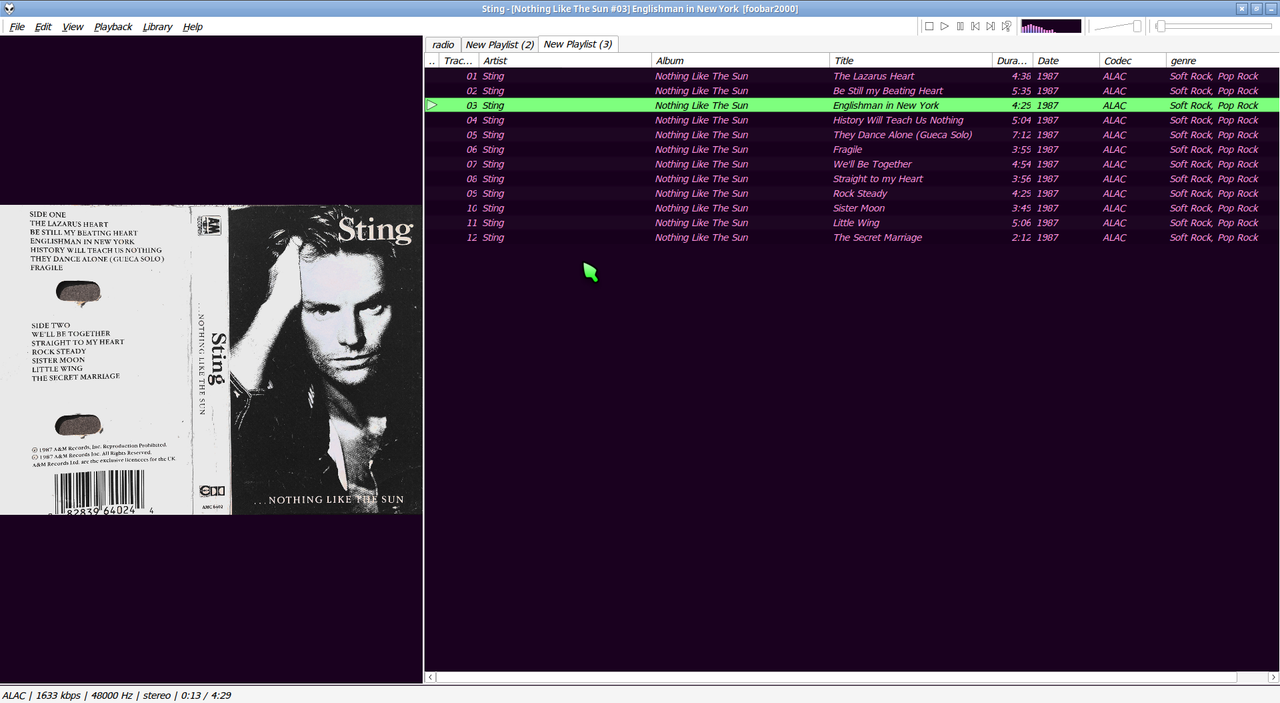Select track Sister Moon

(852, 208)
